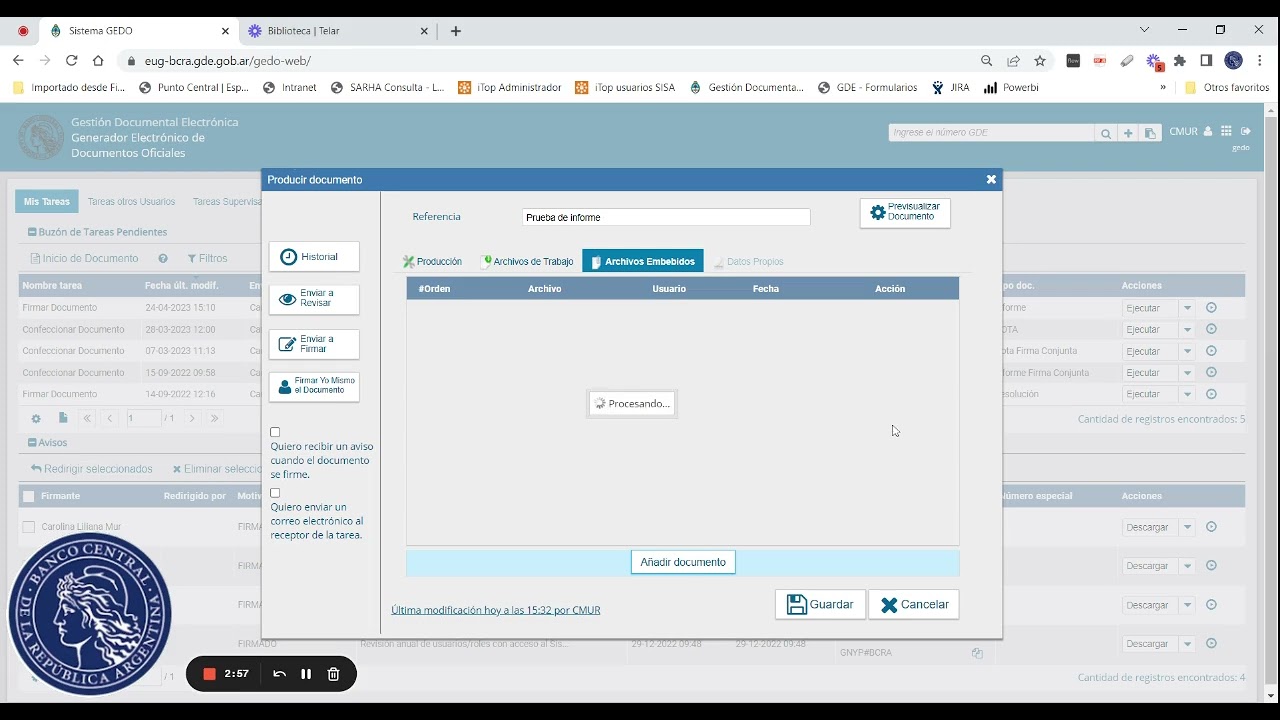Switch to the Producción tab
The width and height of the screenshot is (1280, 720).
433,261
